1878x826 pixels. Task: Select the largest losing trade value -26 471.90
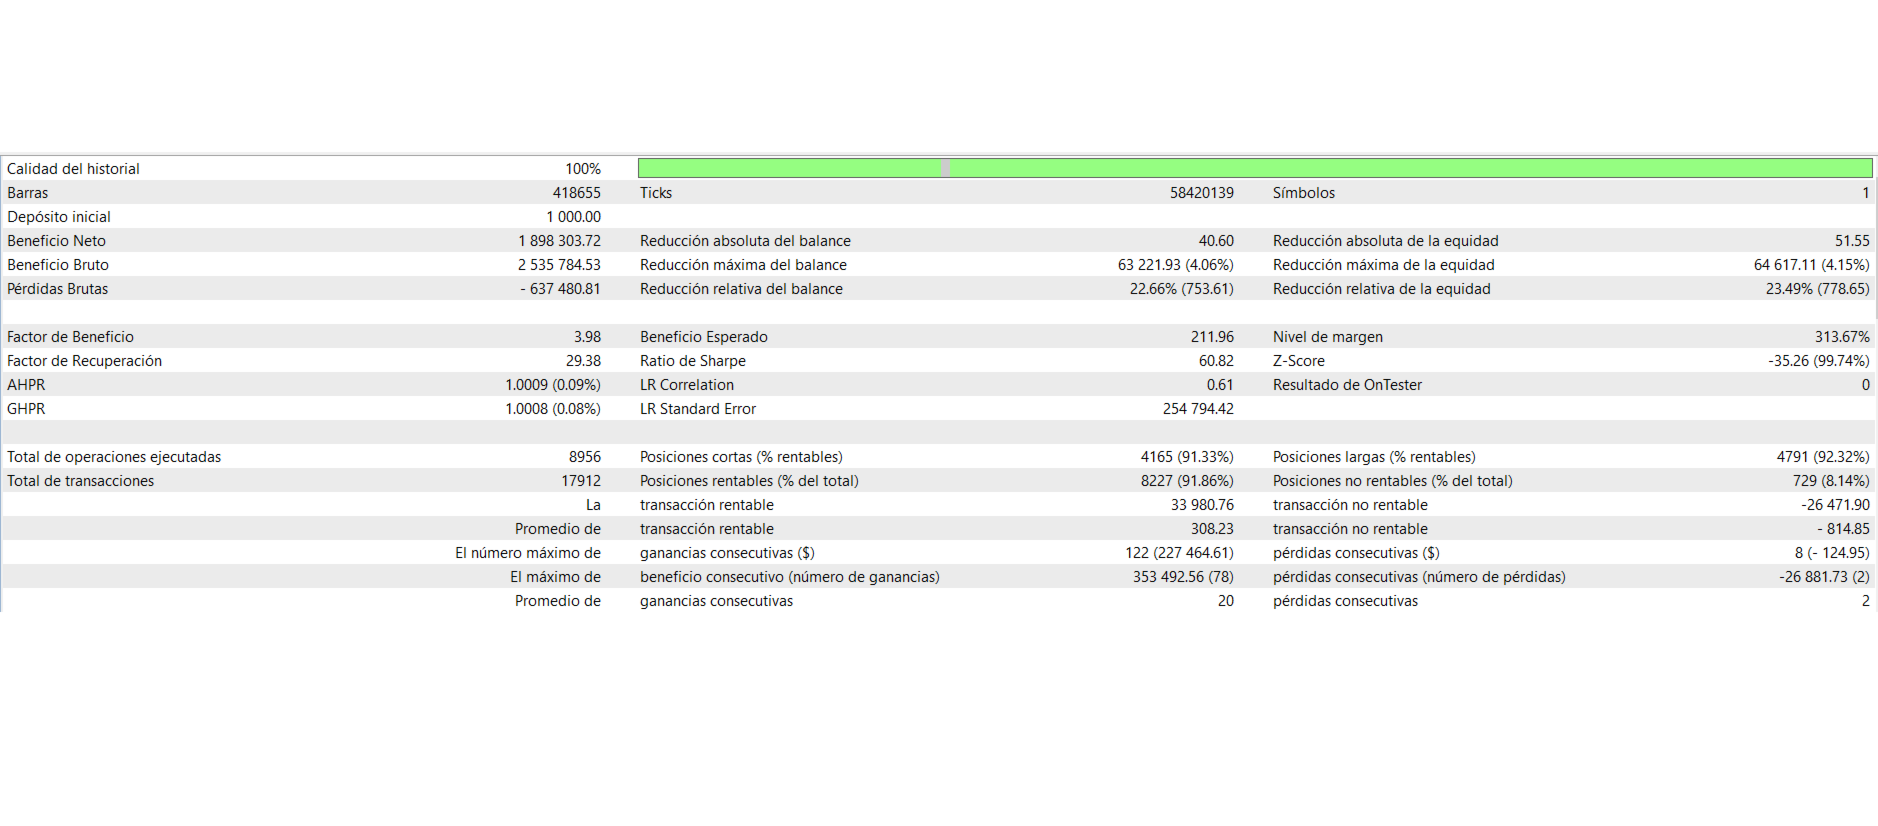click(x=1835, y=505)
